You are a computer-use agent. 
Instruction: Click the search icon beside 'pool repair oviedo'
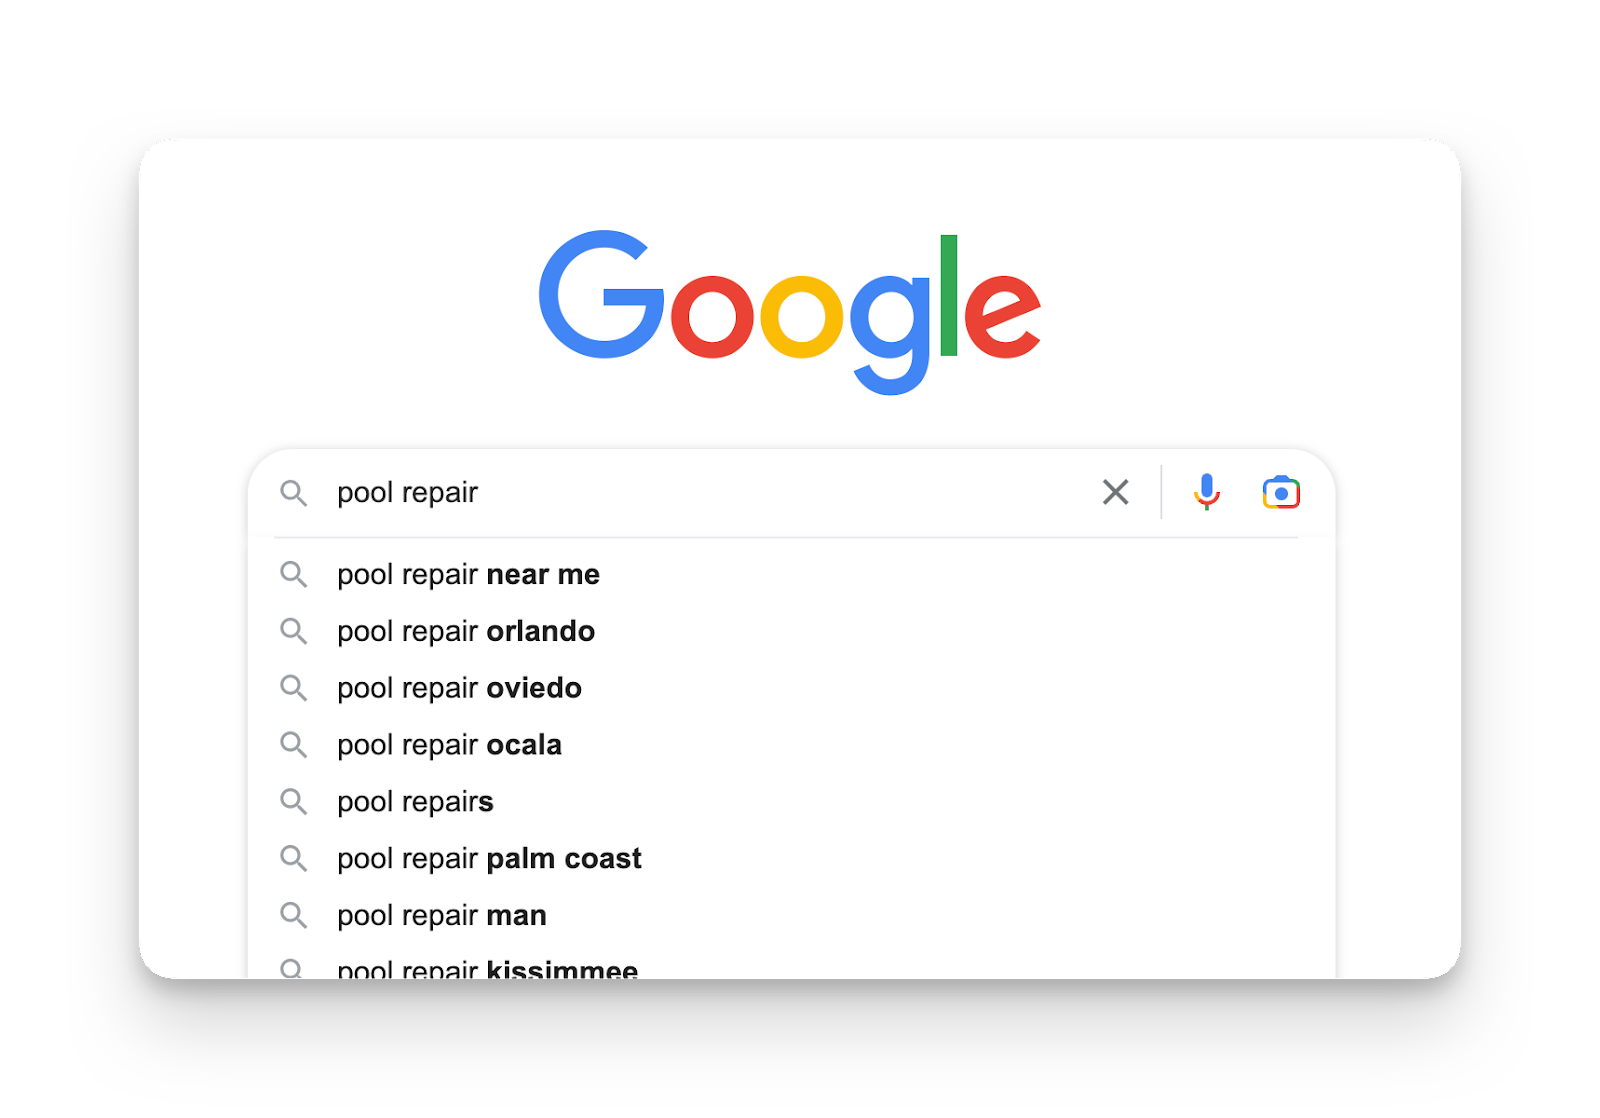point(294,688)
